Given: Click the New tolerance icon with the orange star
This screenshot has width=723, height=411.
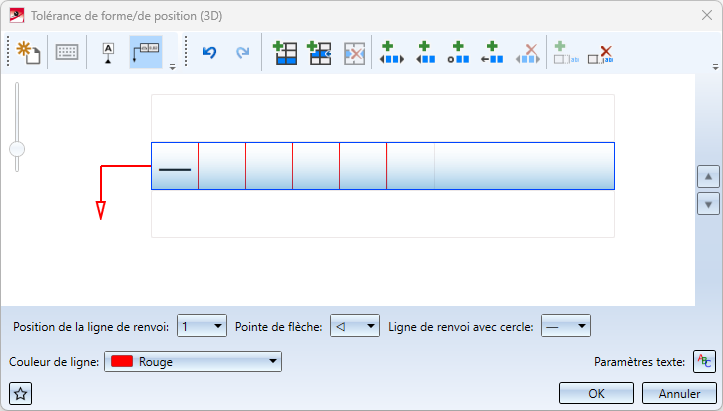Looking at the screenshot, I should pos(28,53).
